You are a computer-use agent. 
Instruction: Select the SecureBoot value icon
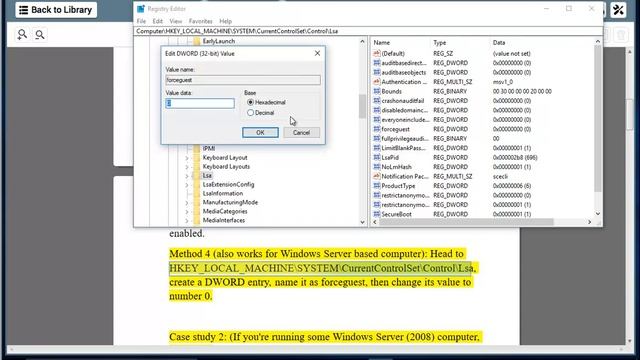point(377,214)
